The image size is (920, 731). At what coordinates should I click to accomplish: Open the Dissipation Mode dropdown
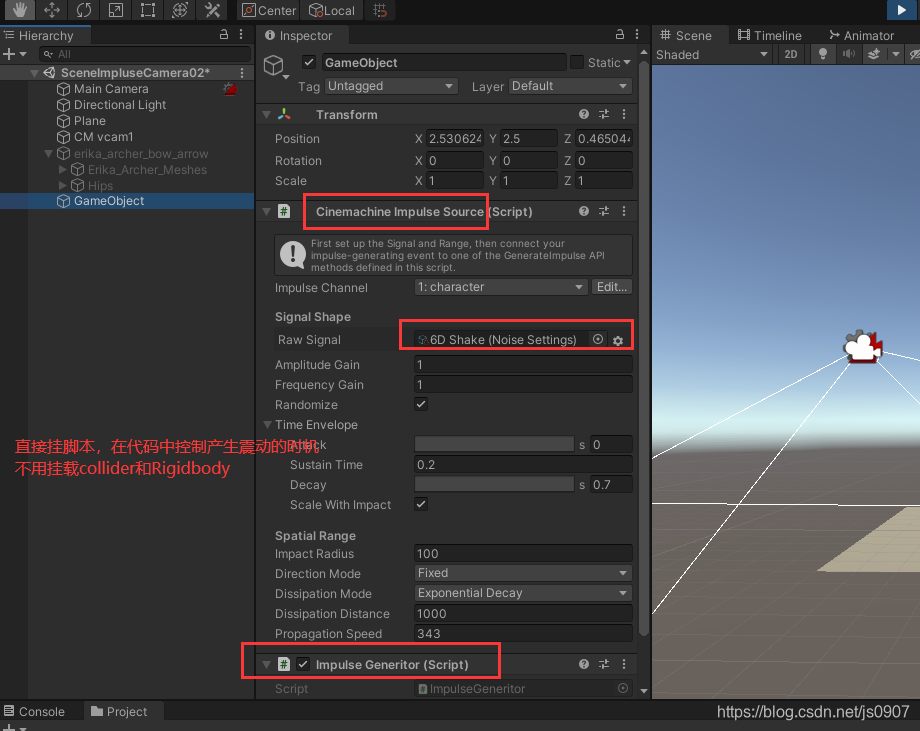523,593
